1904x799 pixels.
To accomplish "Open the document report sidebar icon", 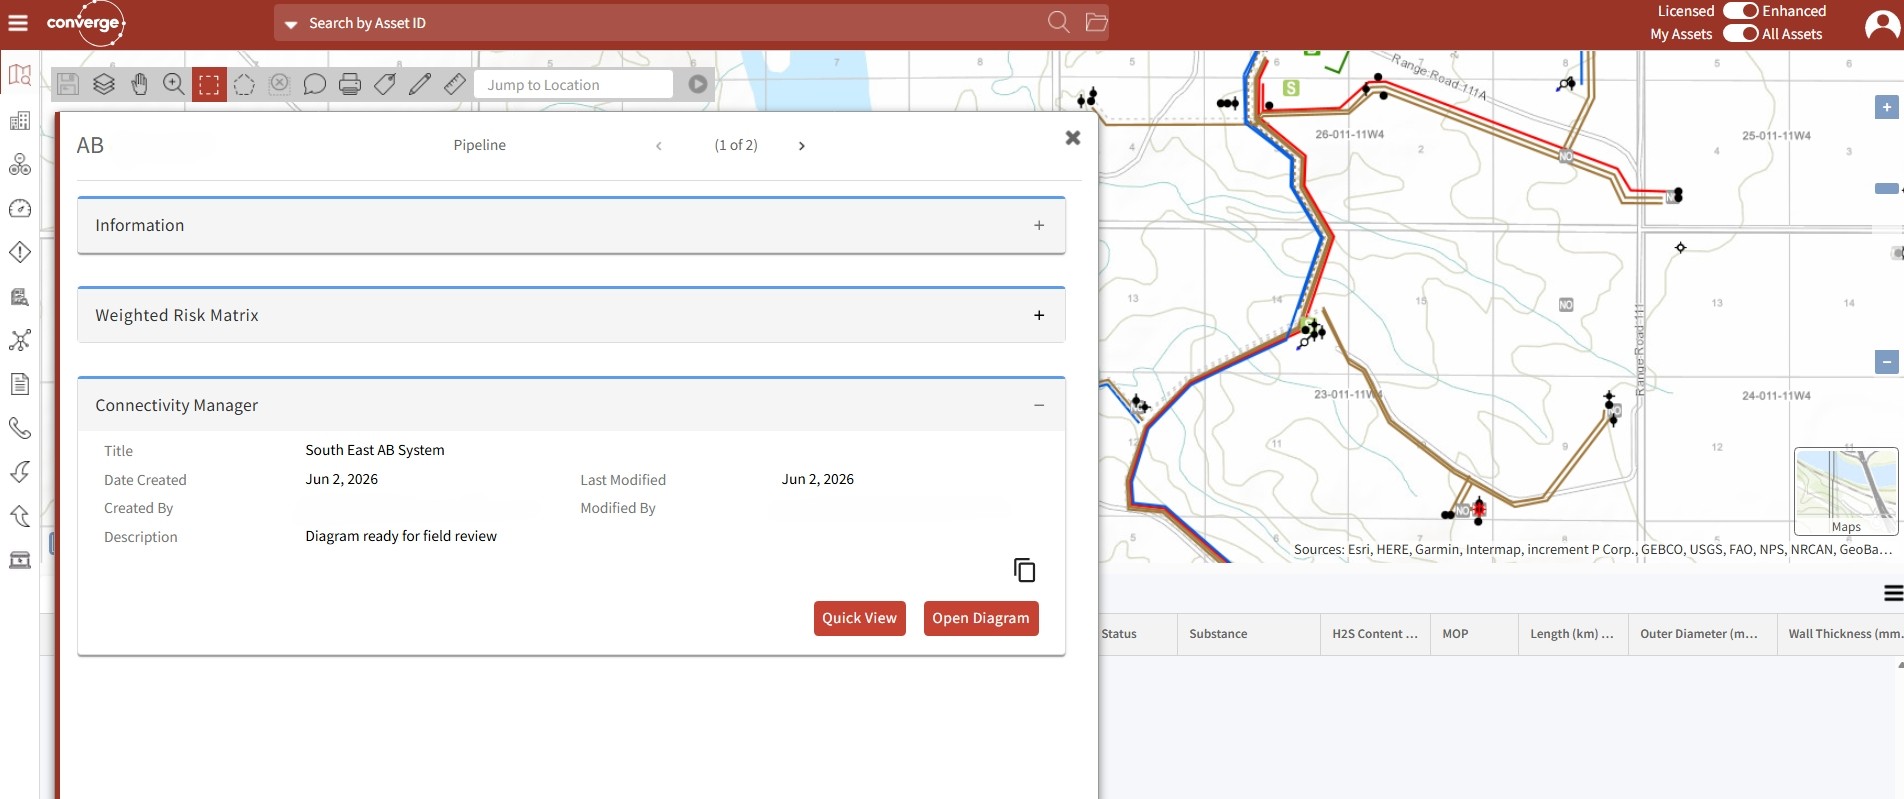I will [x=20, y=384].
